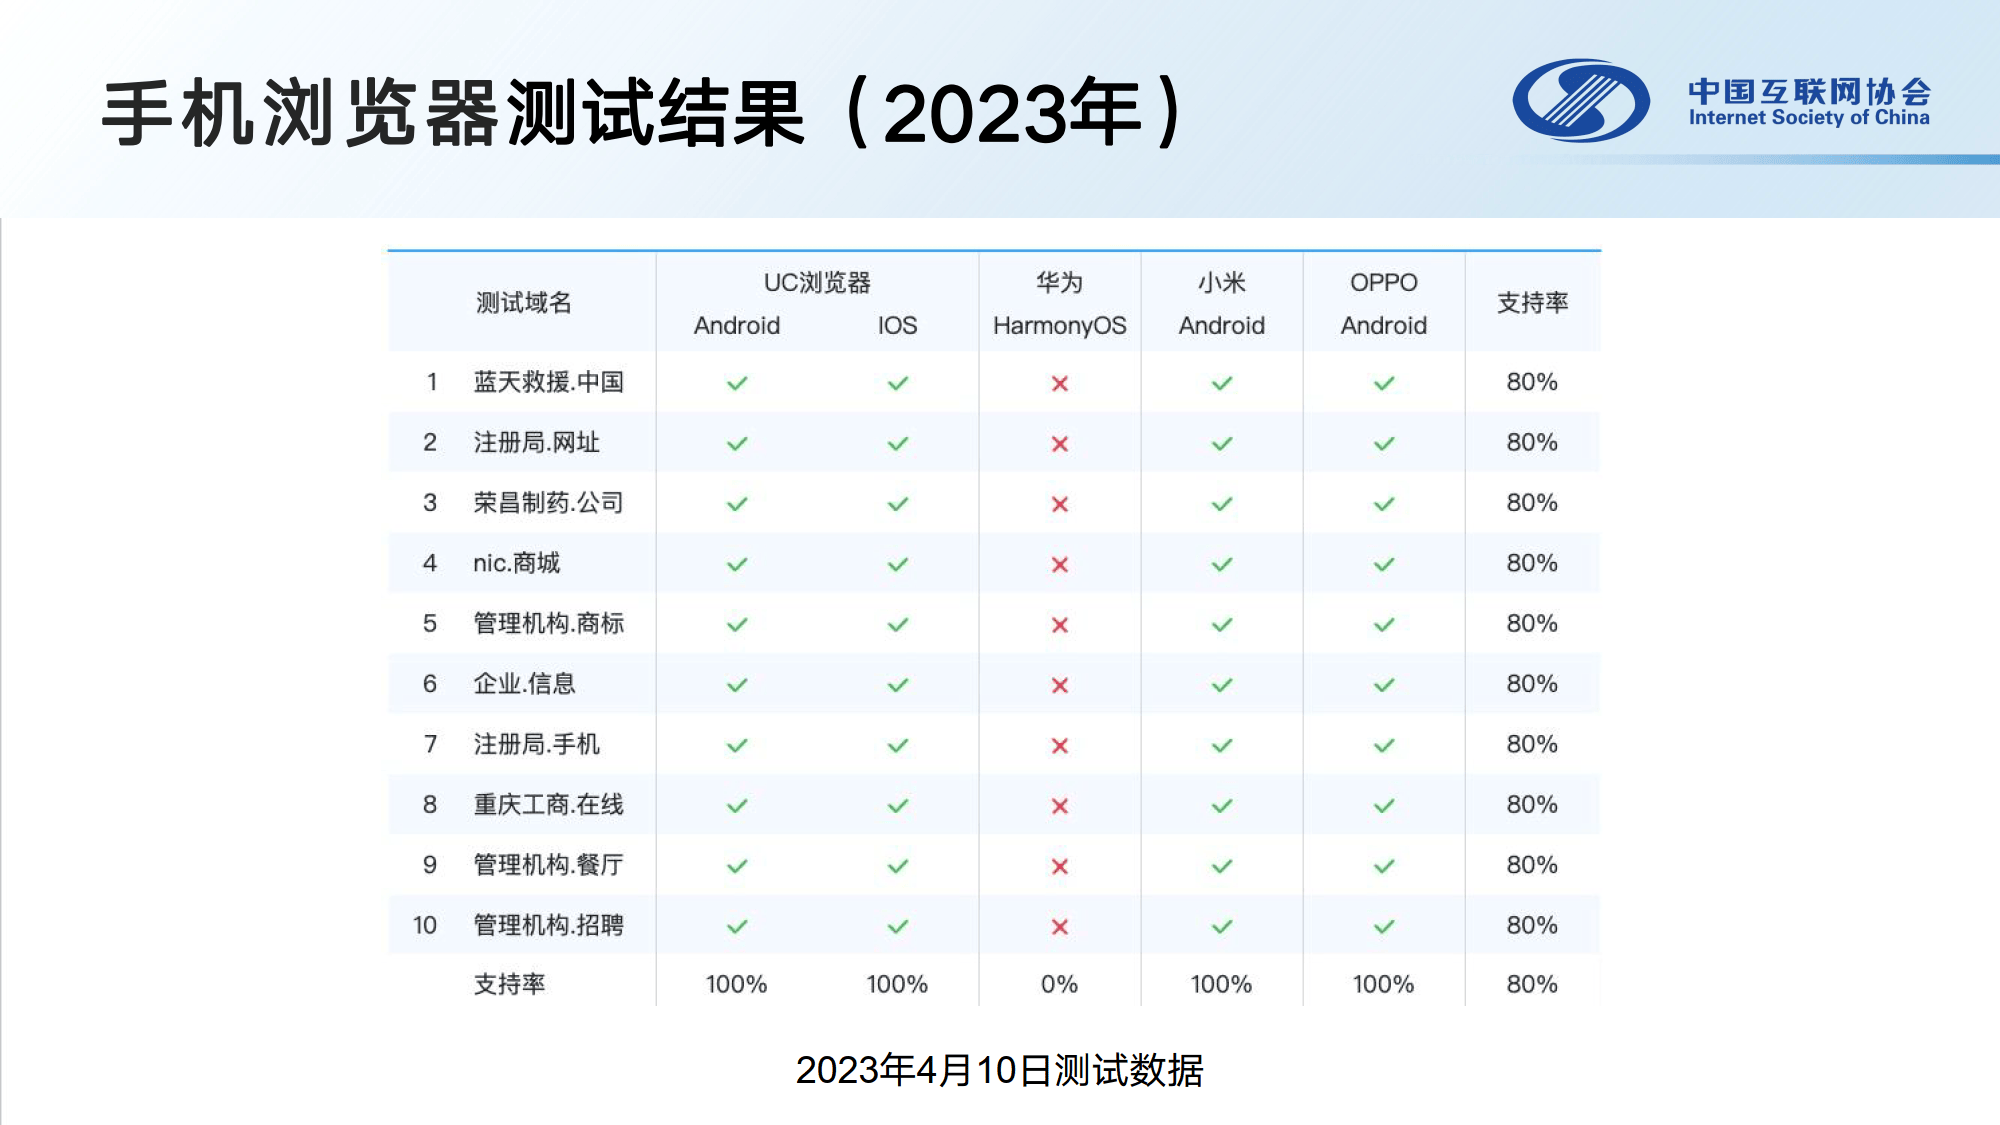This screenshot has height=1125, width=2000.
Task: Click the 100% support rate under IOS column
Action: coord(898,985)
